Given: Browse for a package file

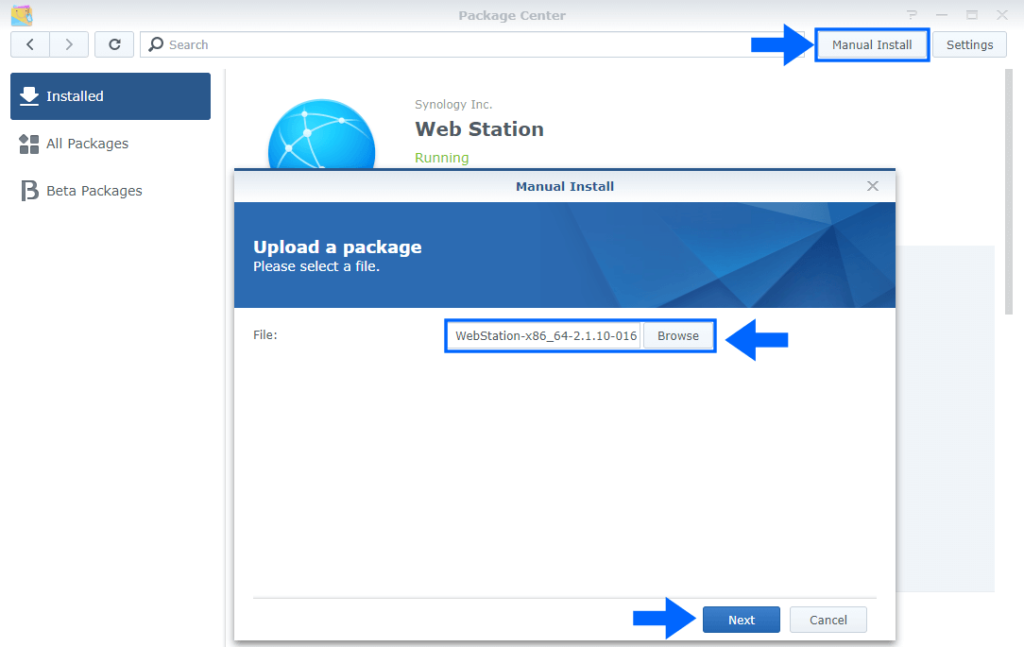Looking at the screenshot, I should click(x=678, y=335).
